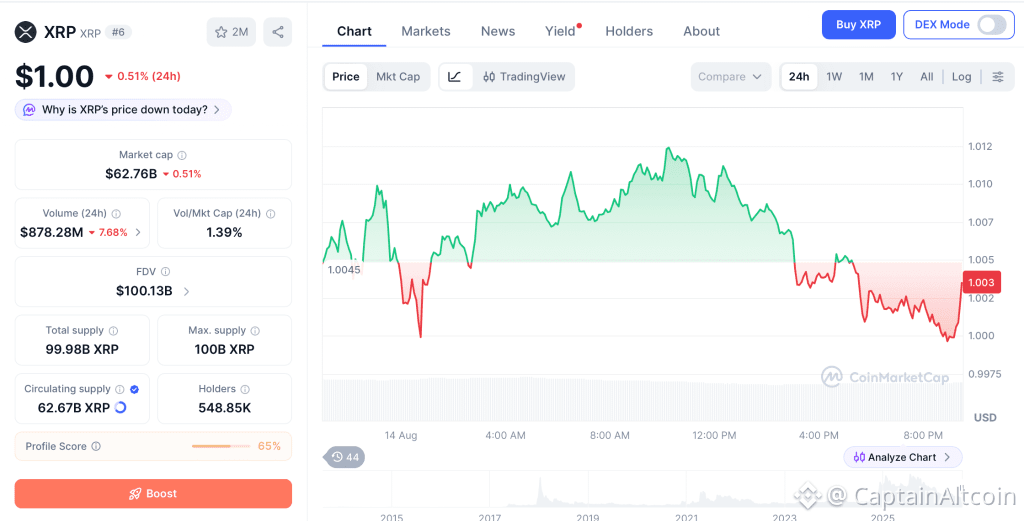
Task: Select the Price toggle
Action: tap(345, 76)
